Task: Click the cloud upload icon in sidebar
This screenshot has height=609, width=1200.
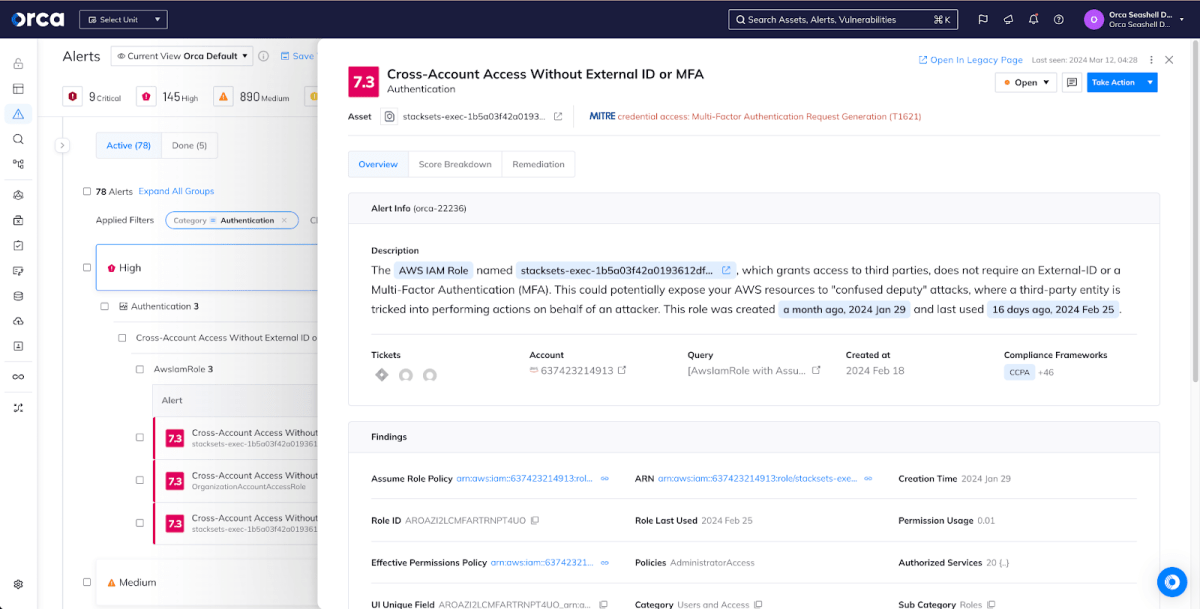Action: coord(18,321)
